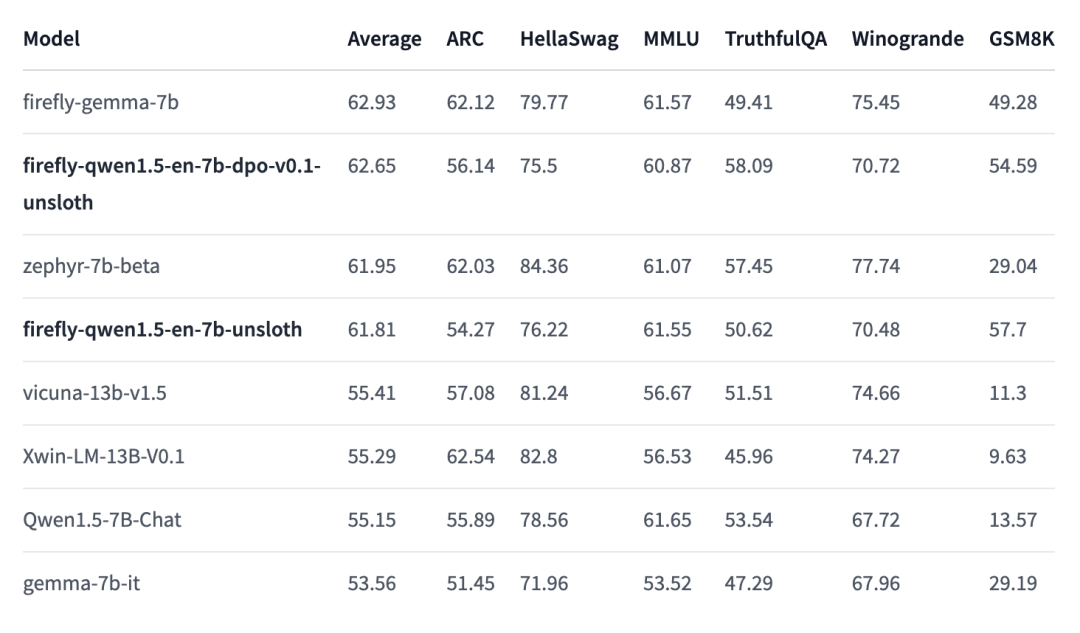This screenshot has height=633, width=1080.
Task: Click the Qwen1.5-7B-Chat model name
Action: pyautogui.click(x=102, y=520)
